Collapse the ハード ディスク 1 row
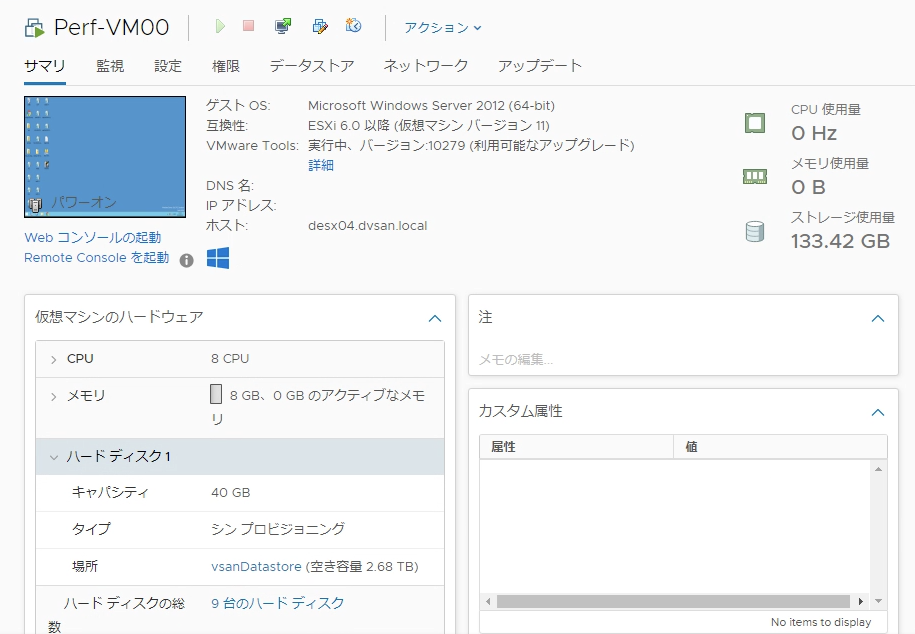The height and width of the screenshot is (634, 915). (54, 457)
